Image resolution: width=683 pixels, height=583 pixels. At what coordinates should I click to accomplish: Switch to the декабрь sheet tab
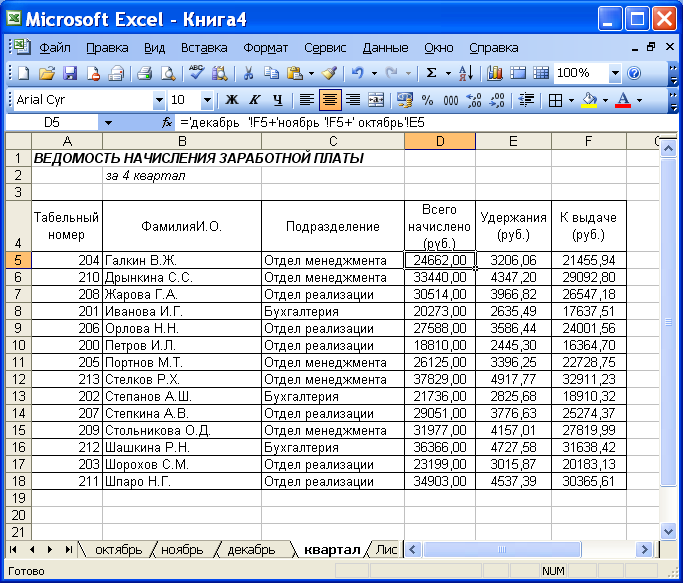coord(251,550)
